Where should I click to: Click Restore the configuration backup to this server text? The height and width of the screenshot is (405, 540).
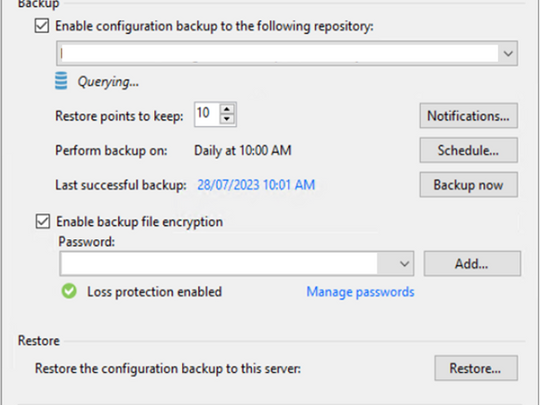(168, 368)
